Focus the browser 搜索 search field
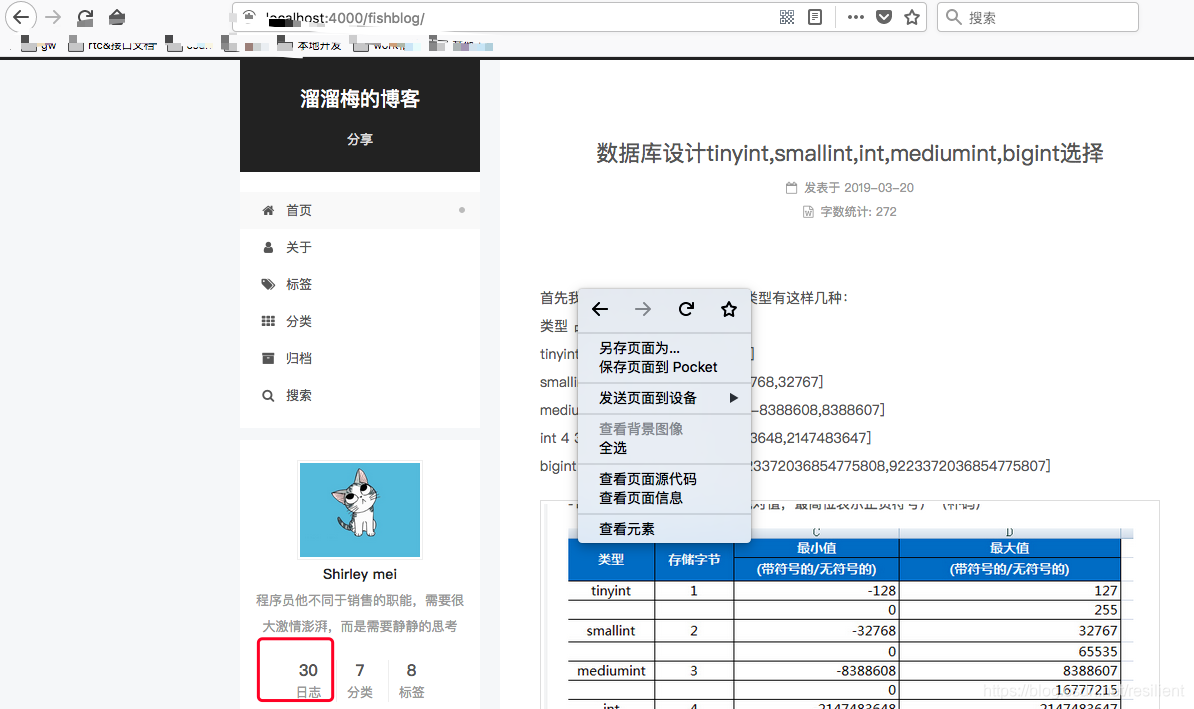This screenshot has height=709, width=1194. (1038, 17)
